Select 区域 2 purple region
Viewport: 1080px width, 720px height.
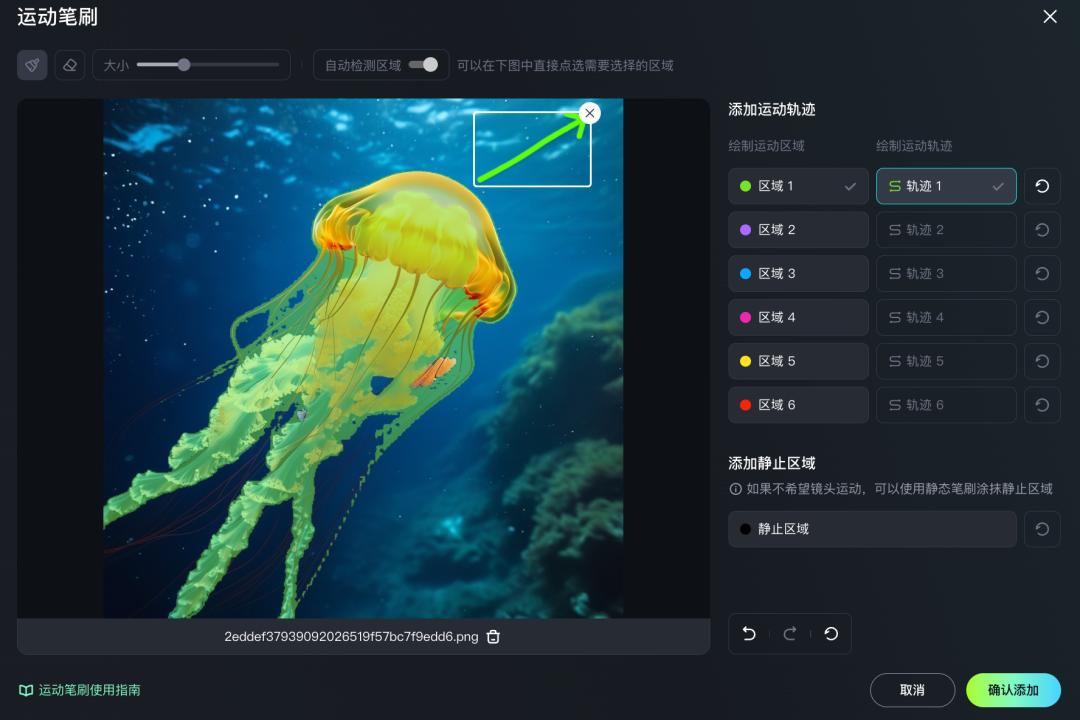pyautogui.click(x=798, y=230)
